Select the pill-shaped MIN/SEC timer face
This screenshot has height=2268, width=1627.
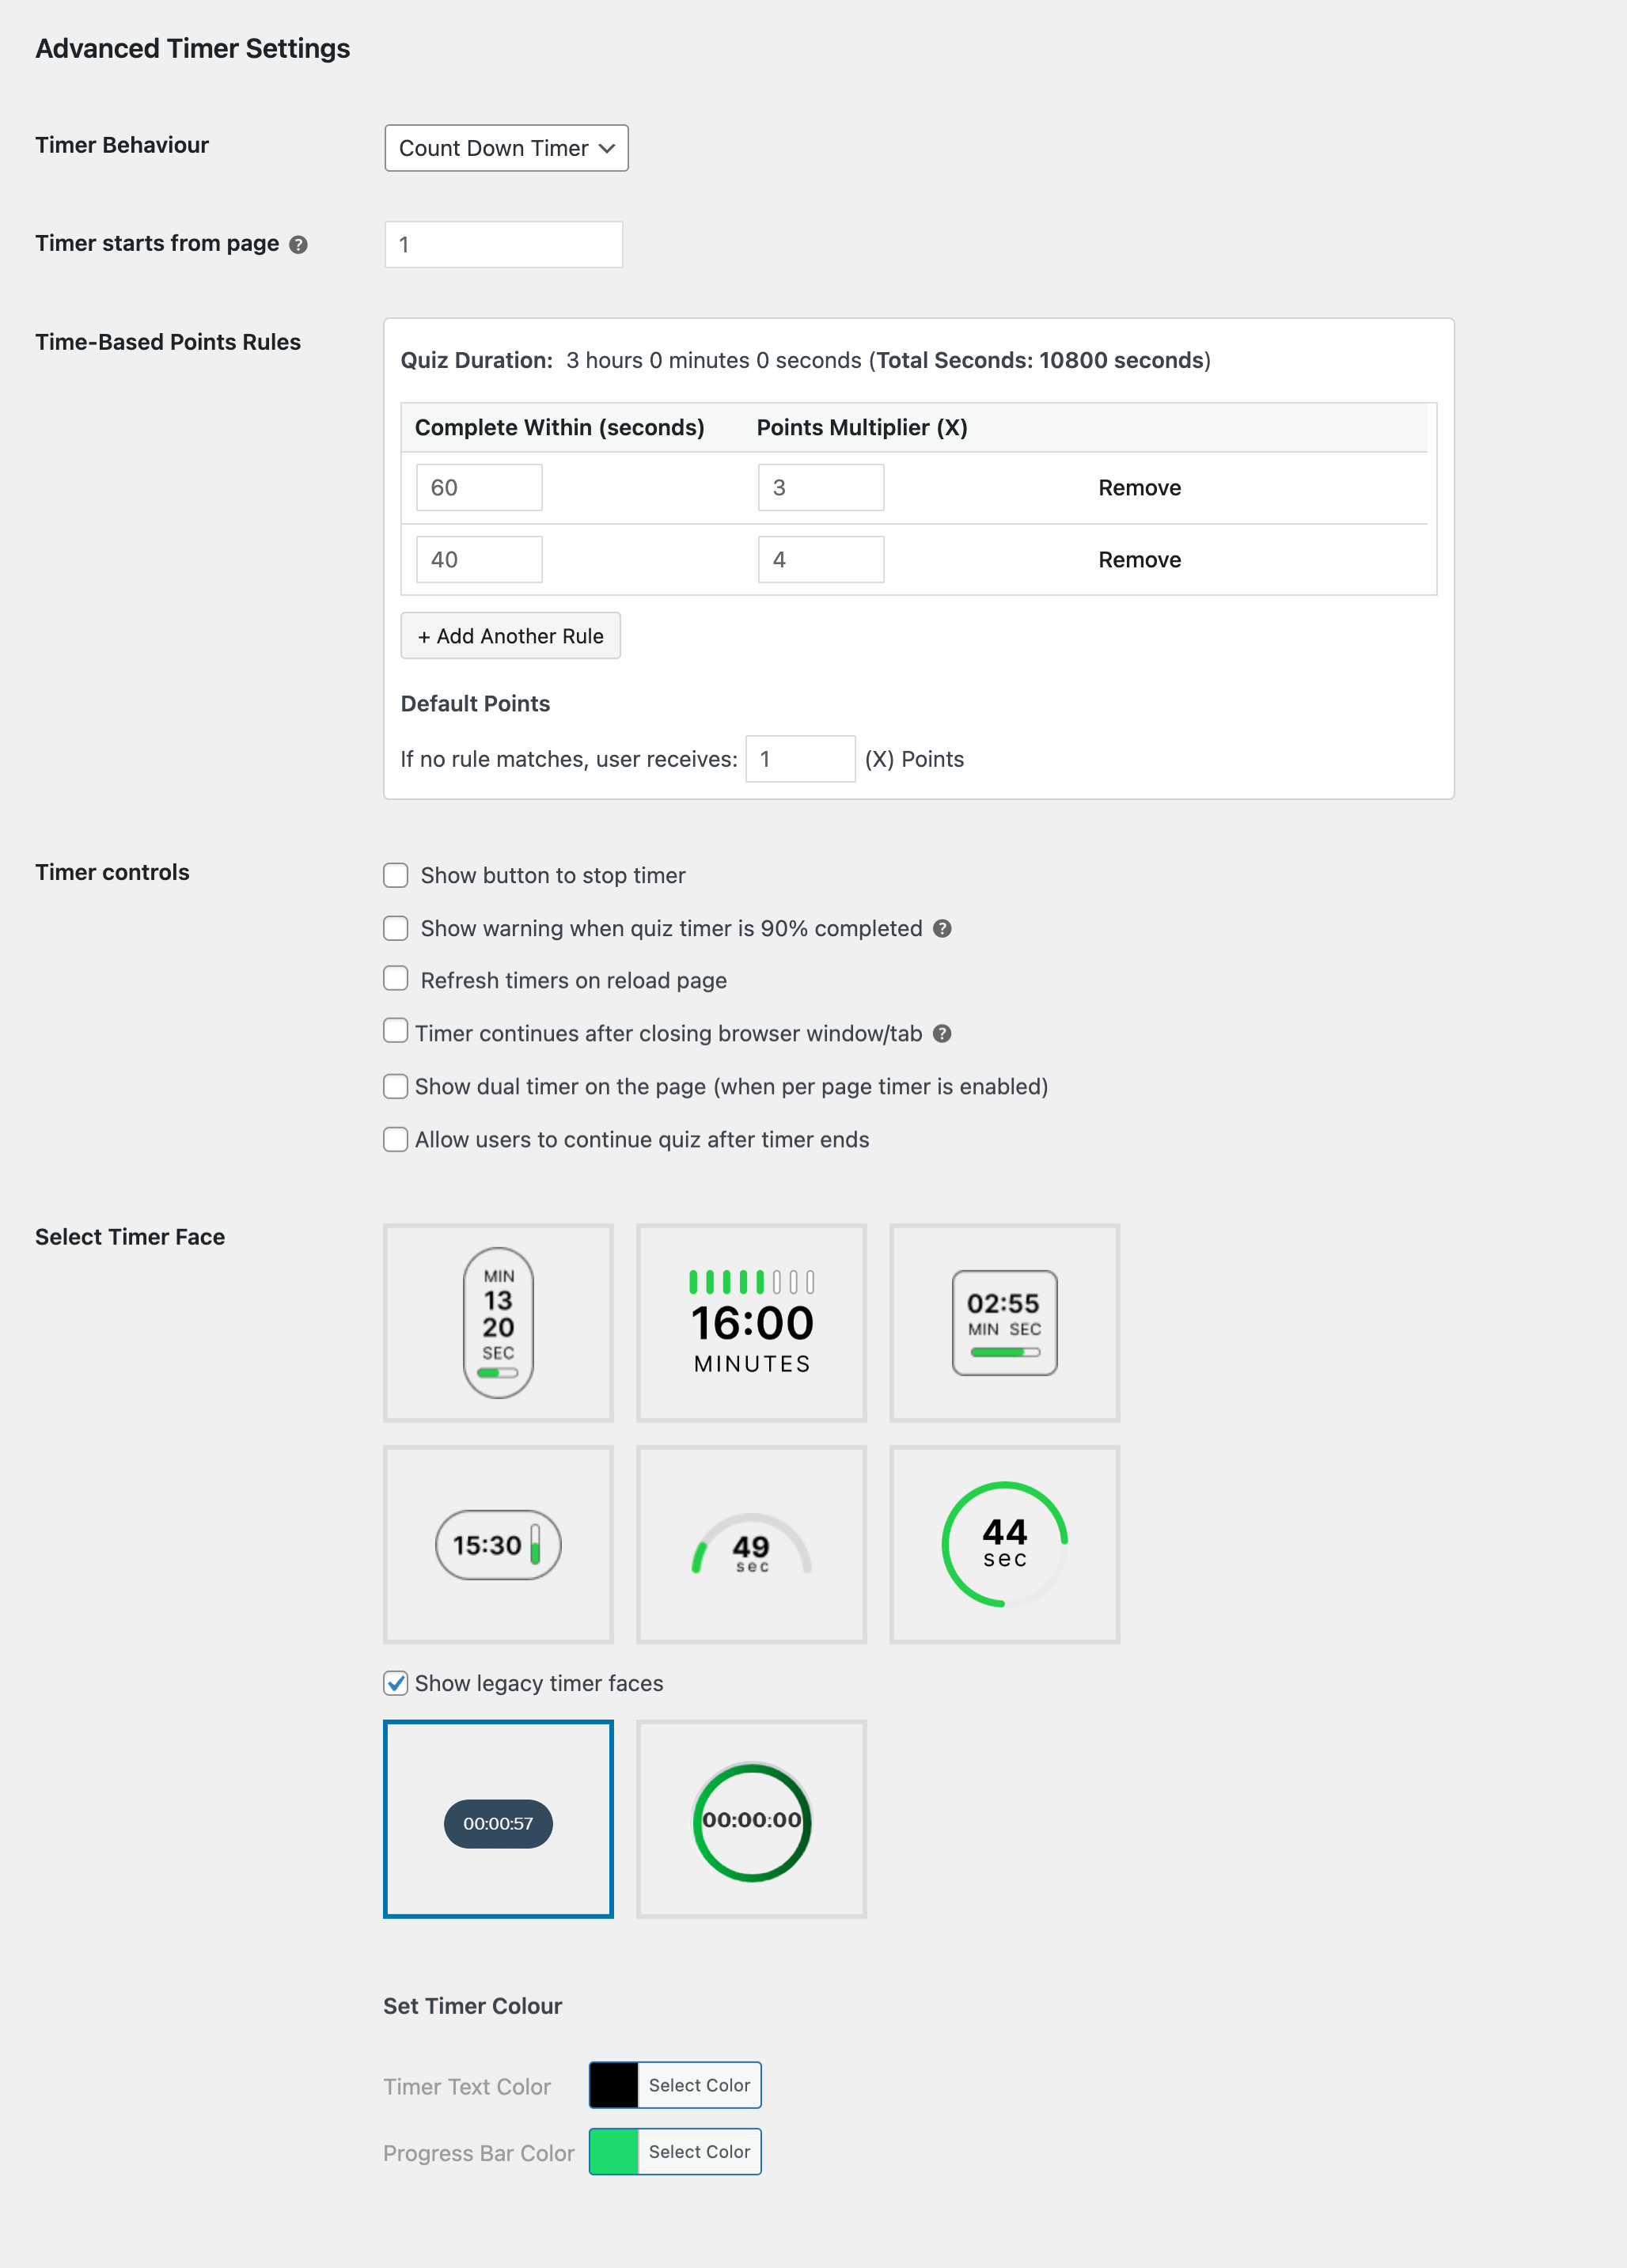click(498, 1323)
